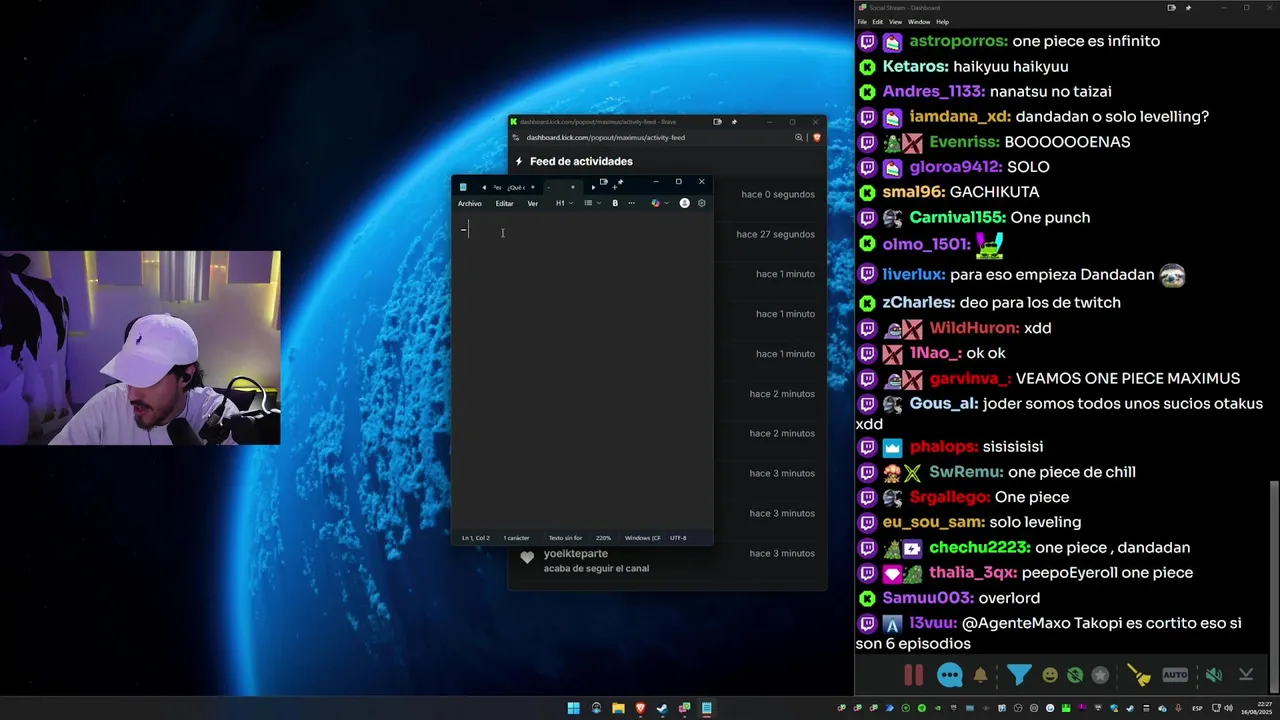Click Samuu003 username in chat
Viewport: 1280px width, 720px height.
tap(928, 598)
